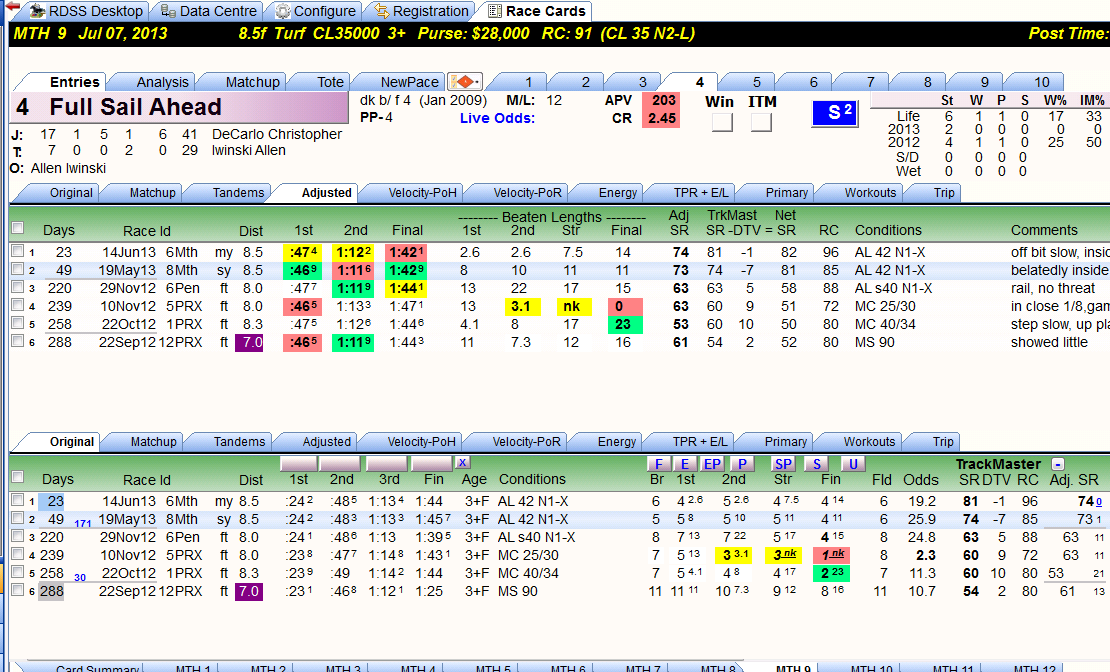This screenshot has width=1110, height=672.
Task: Open the Tote tab
Action: click(x=330, y=82)
